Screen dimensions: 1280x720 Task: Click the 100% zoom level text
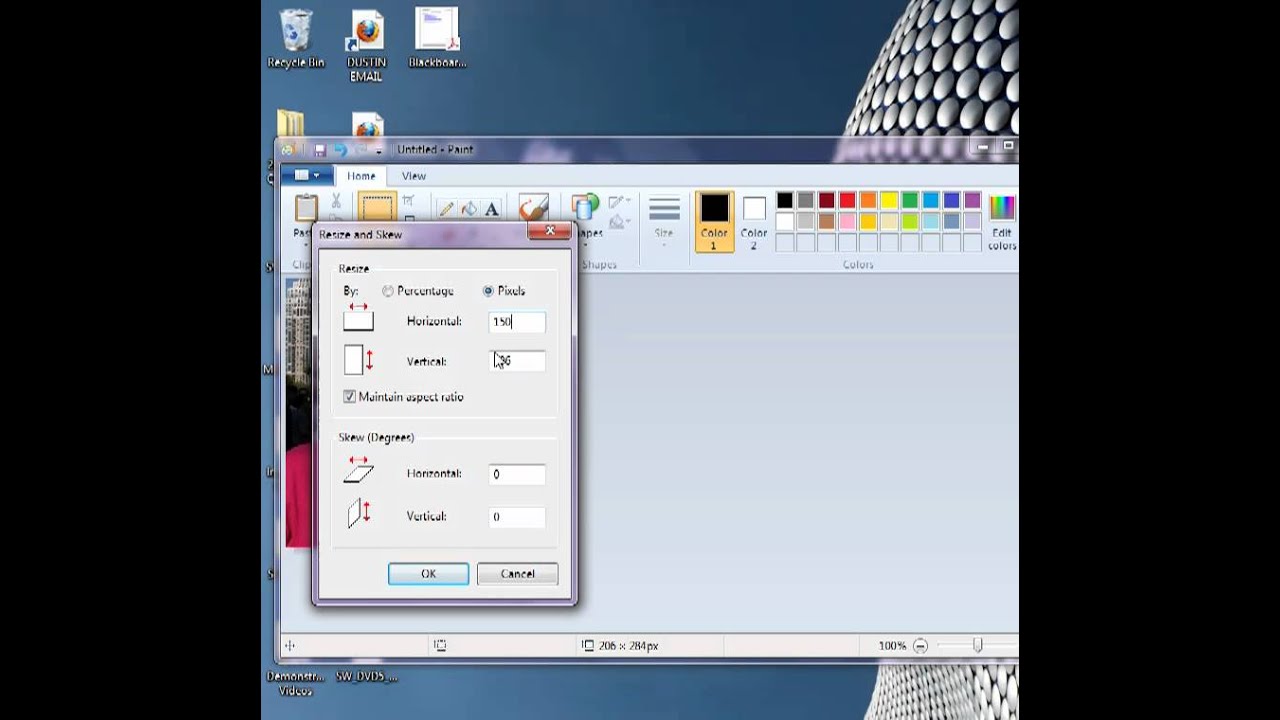892,646
